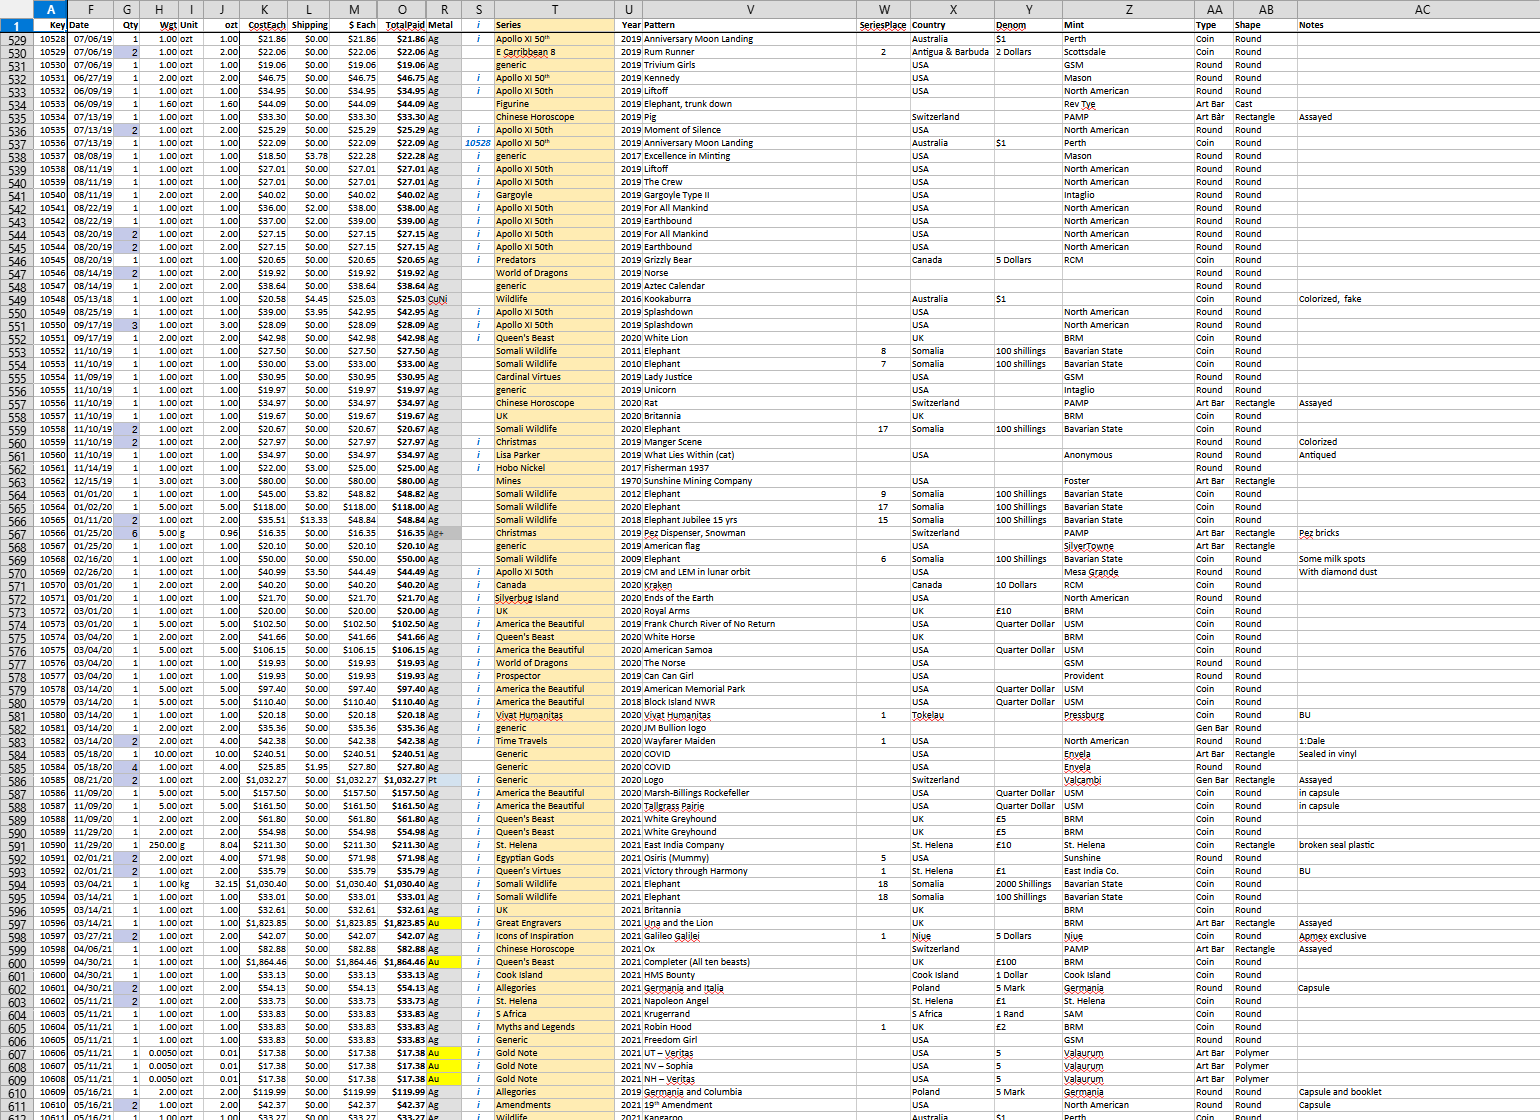This screenshot has width=1540, height=1120.
Task: Click the 'Silverbug Island' series cell
Action: 554,598
